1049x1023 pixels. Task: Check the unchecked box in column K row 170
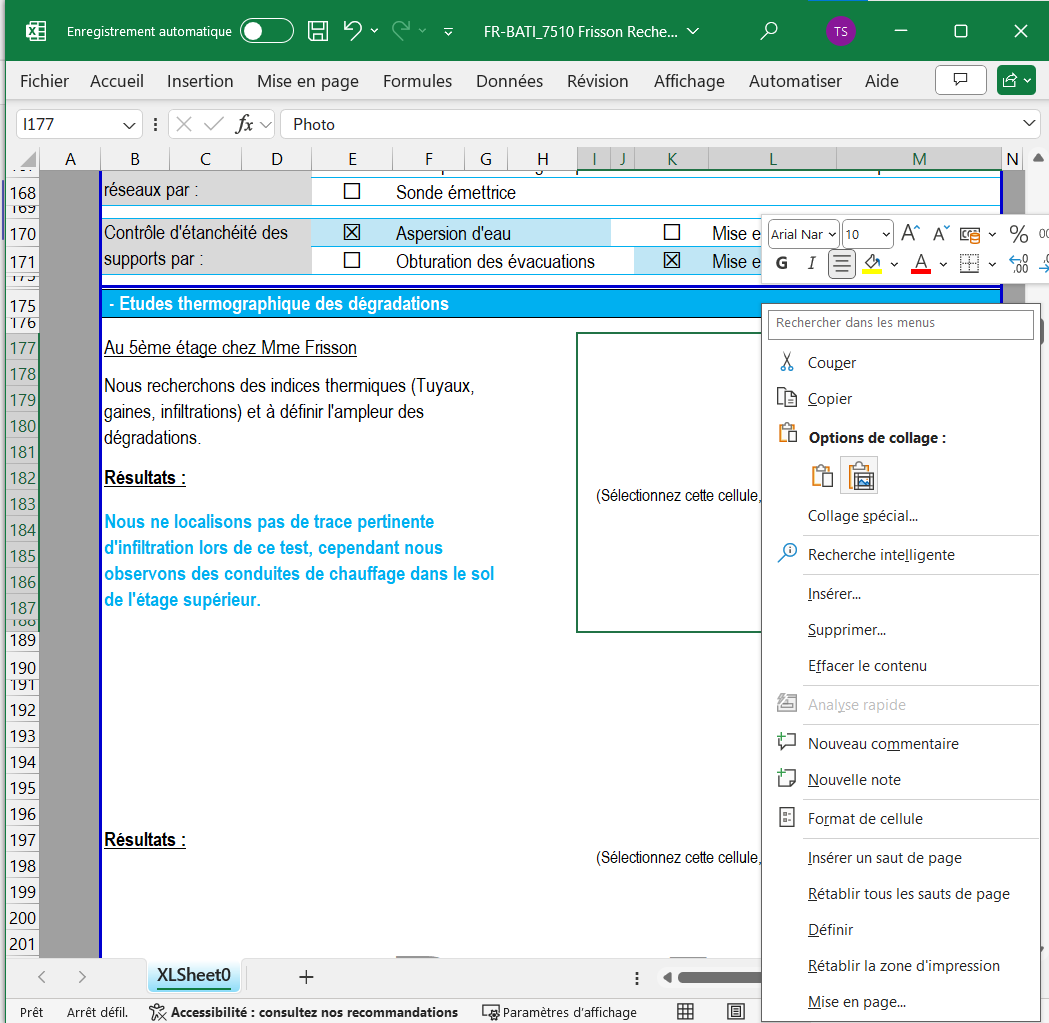click(x=672, y=232)
